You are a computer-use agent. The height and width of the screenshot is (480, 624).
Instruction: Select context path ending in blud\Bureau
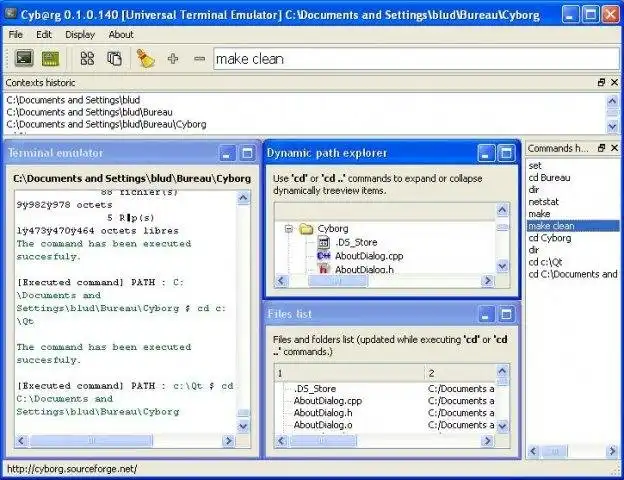pyautogui.click(x=90, y=112)
